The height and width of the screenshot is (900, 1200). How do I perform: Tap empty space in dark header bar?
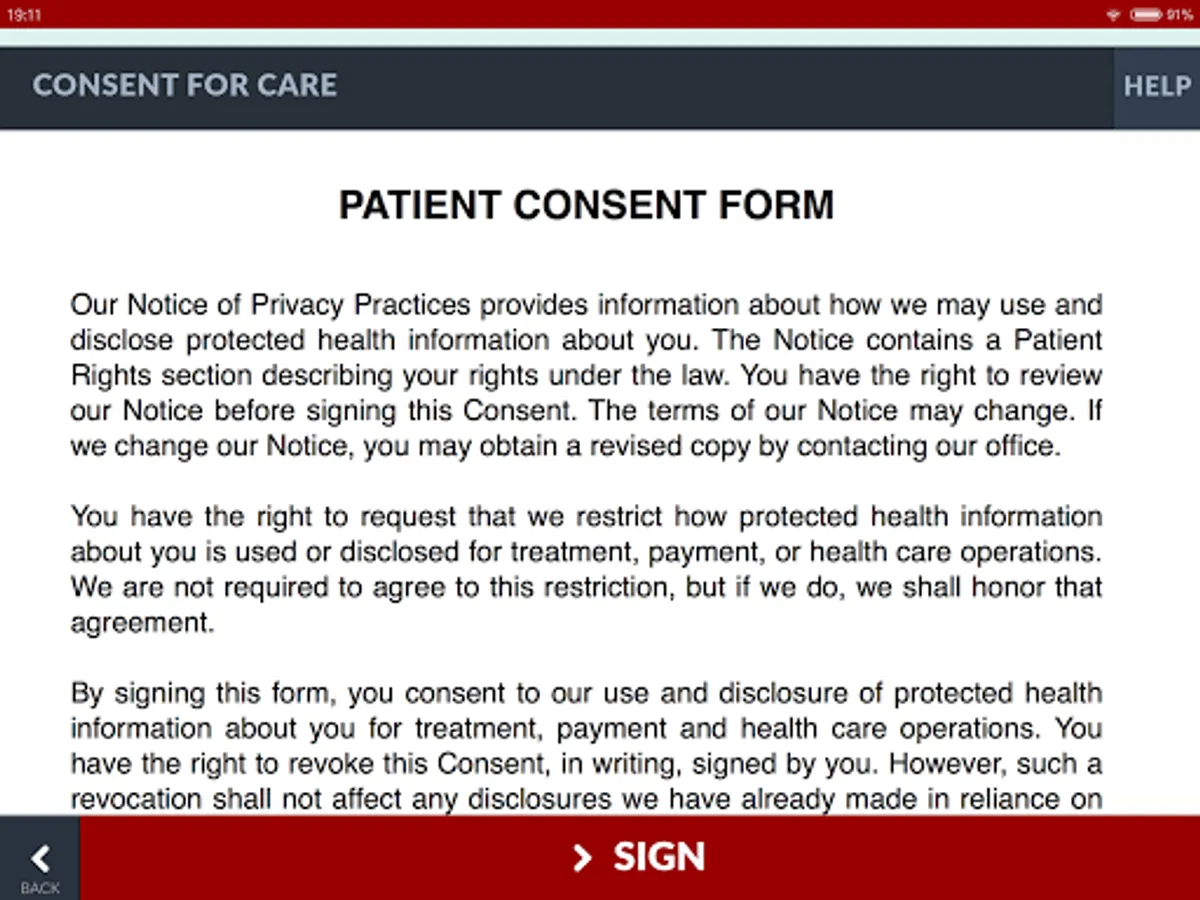pyautogui.click(x=720, y=87)
